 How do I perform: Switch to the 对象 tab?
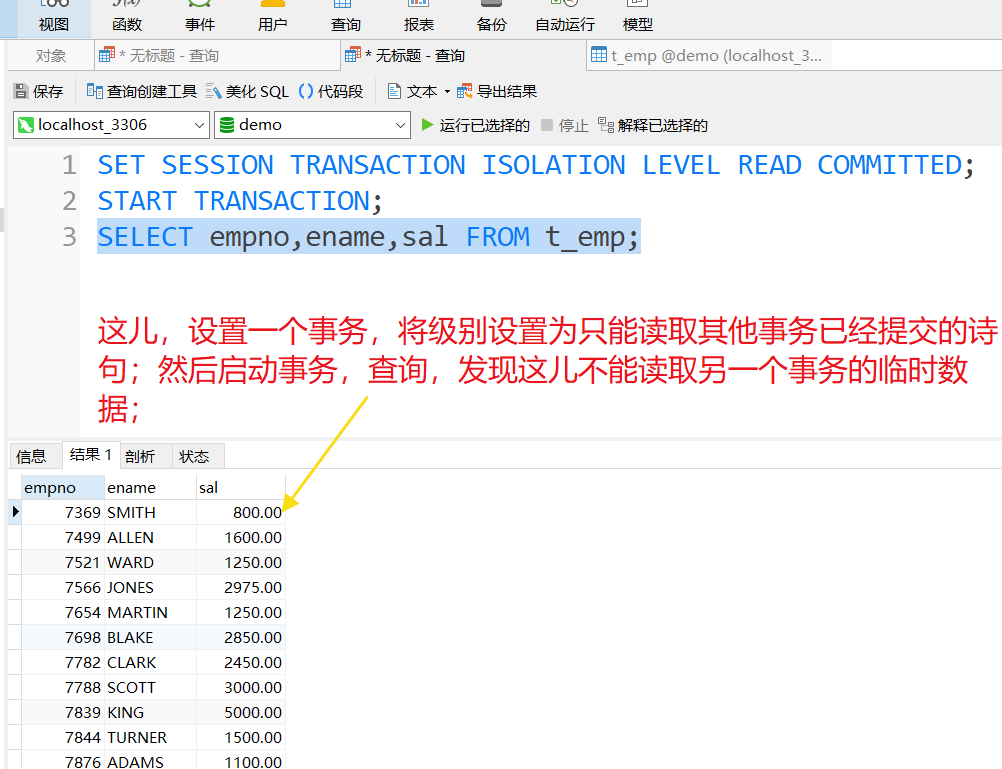(x=50, y=56)
